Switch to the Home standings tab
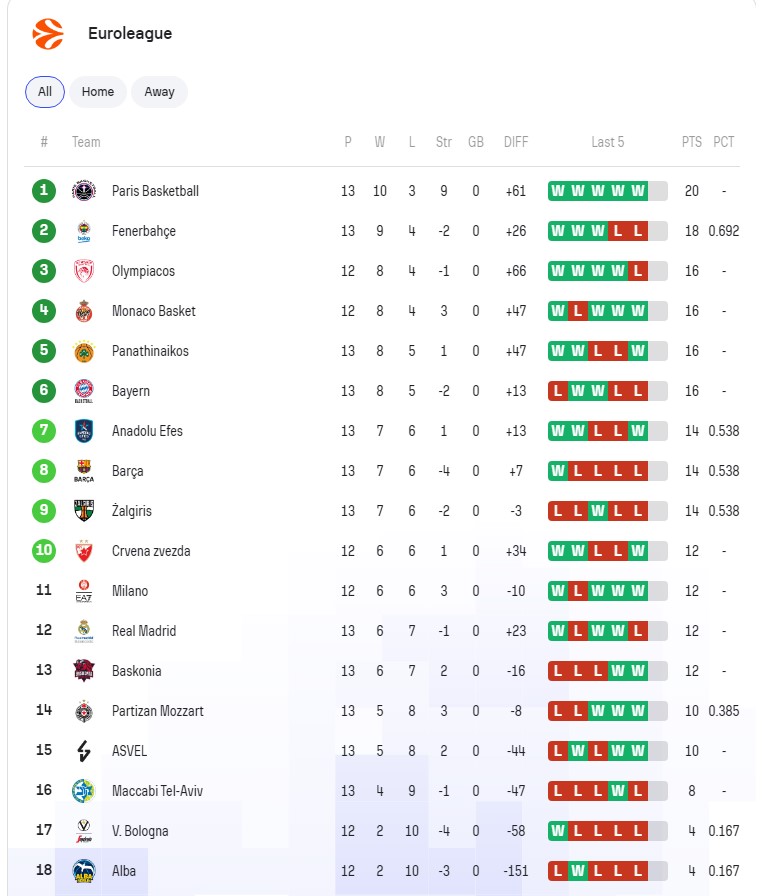 (x=98, y=92)
